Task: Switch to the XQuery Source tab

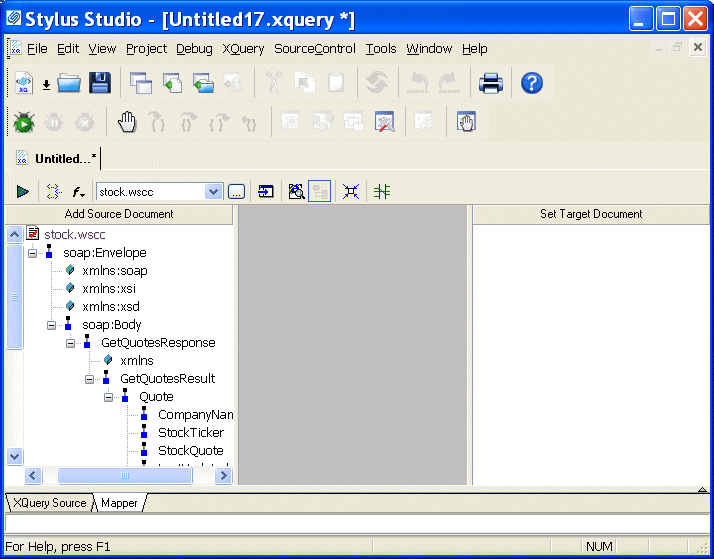Action: [x=49, y=503]
